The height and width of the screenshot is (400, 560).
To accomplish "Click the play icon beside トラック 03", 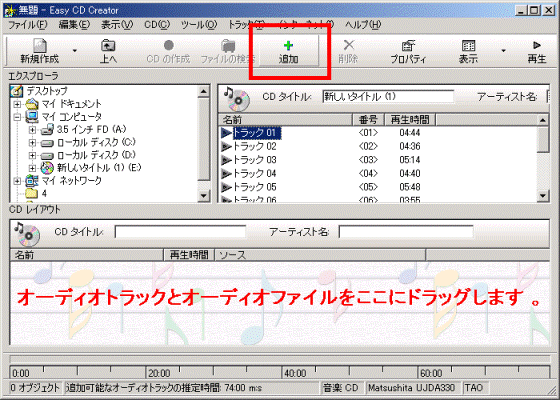I will [x=226, y=160].
